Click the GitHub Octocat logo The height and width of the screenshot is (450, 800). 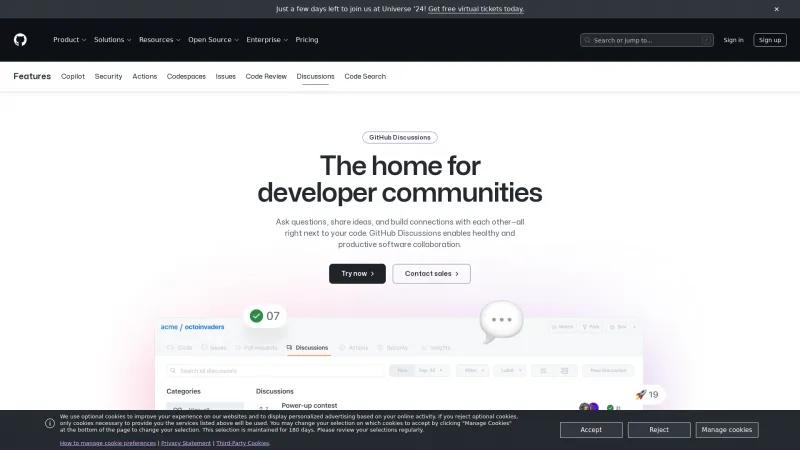(x=20, y=40)
